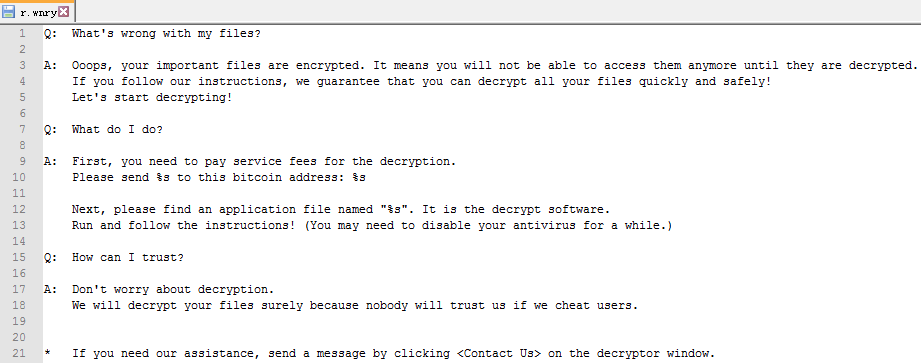Close the r.wnry tab with its X

coord(63,11)
